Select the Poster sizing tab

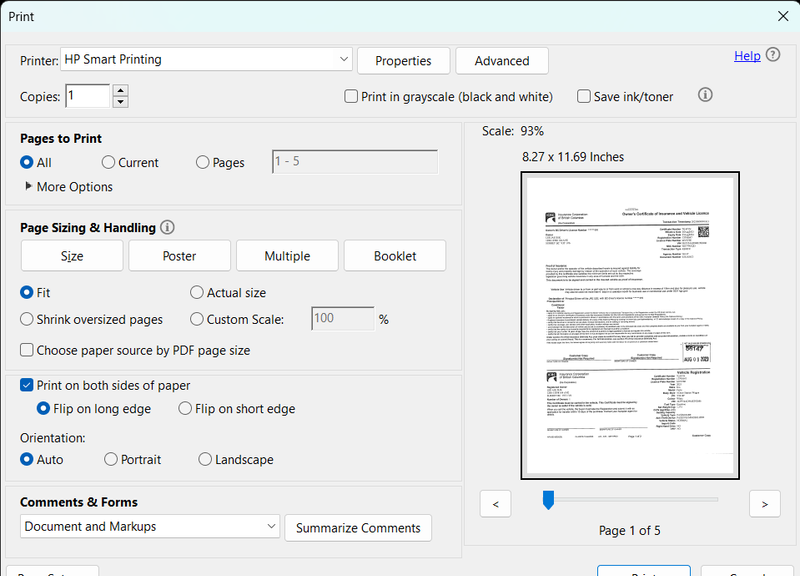pyautogui.click(x=180, y=256)
